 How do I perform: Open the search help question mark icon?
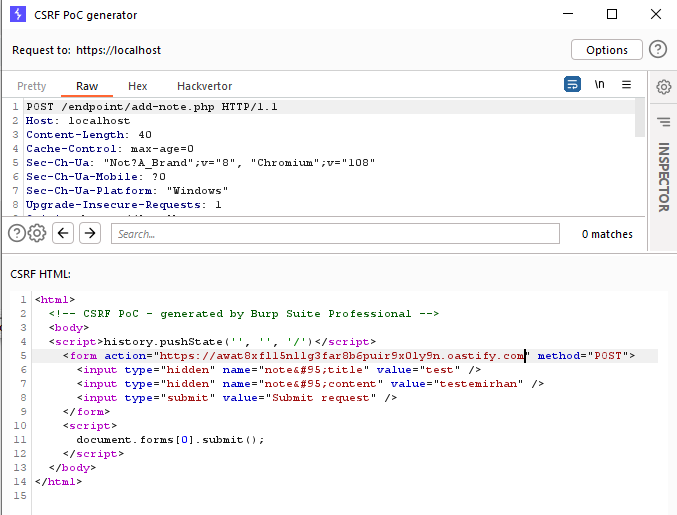tap(17, 234)
